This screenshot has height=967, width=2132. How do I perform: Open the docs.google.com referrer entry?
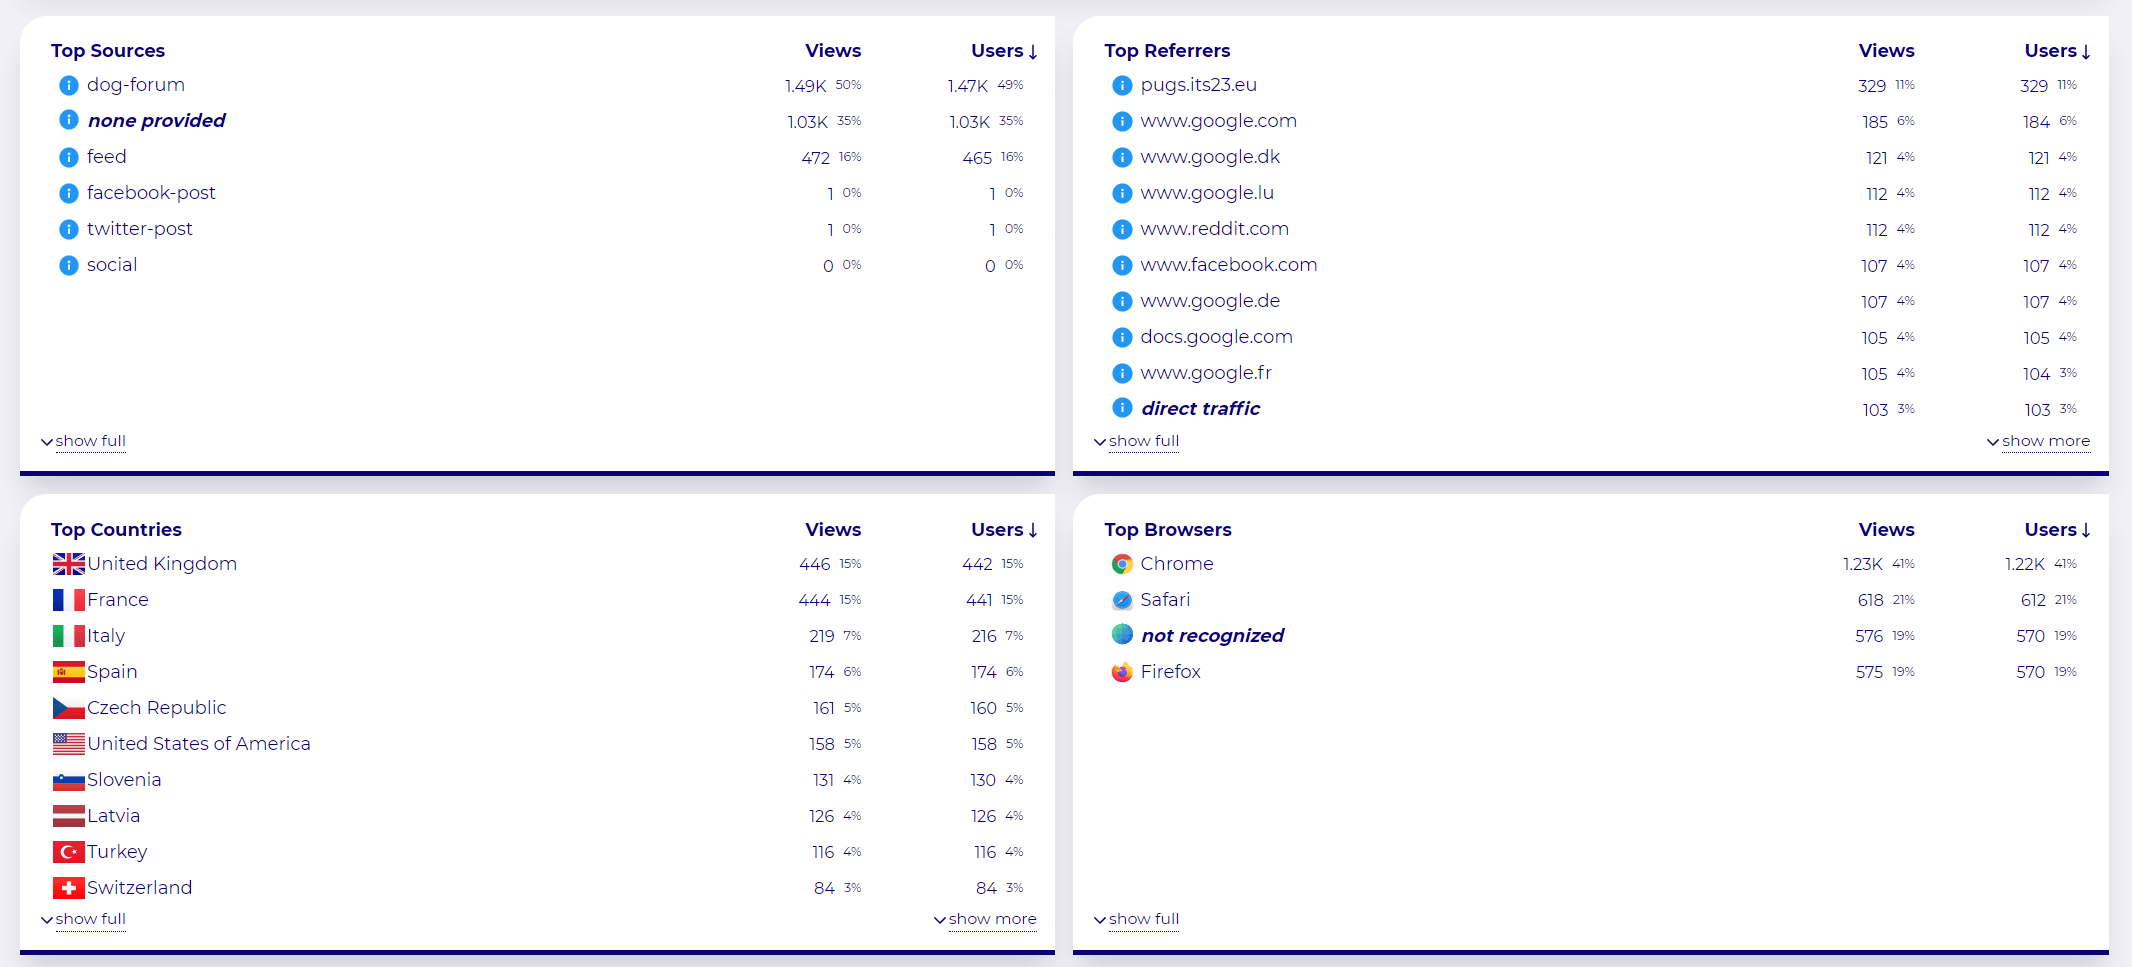click(x=1217, y=337)
